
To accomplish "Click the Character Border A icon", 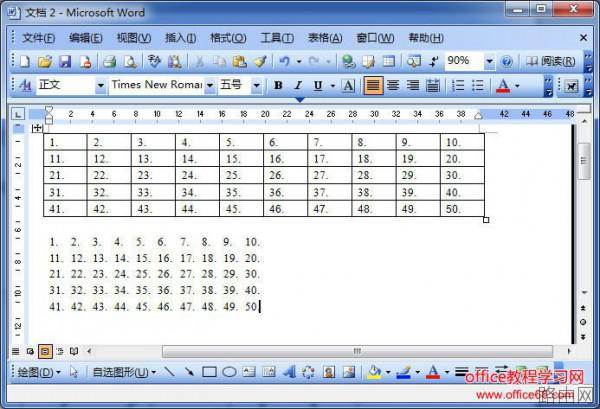I will [x=348, y=85].
